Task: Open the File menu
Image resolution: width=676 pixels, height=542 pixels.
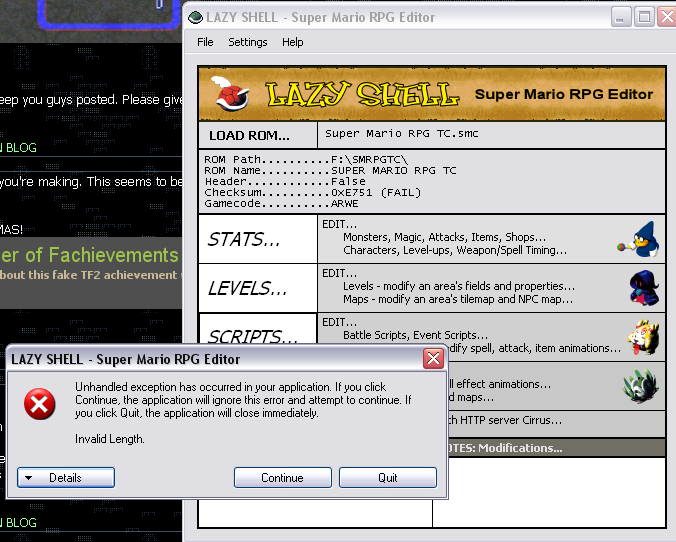Action: click(x=205, y=42)
